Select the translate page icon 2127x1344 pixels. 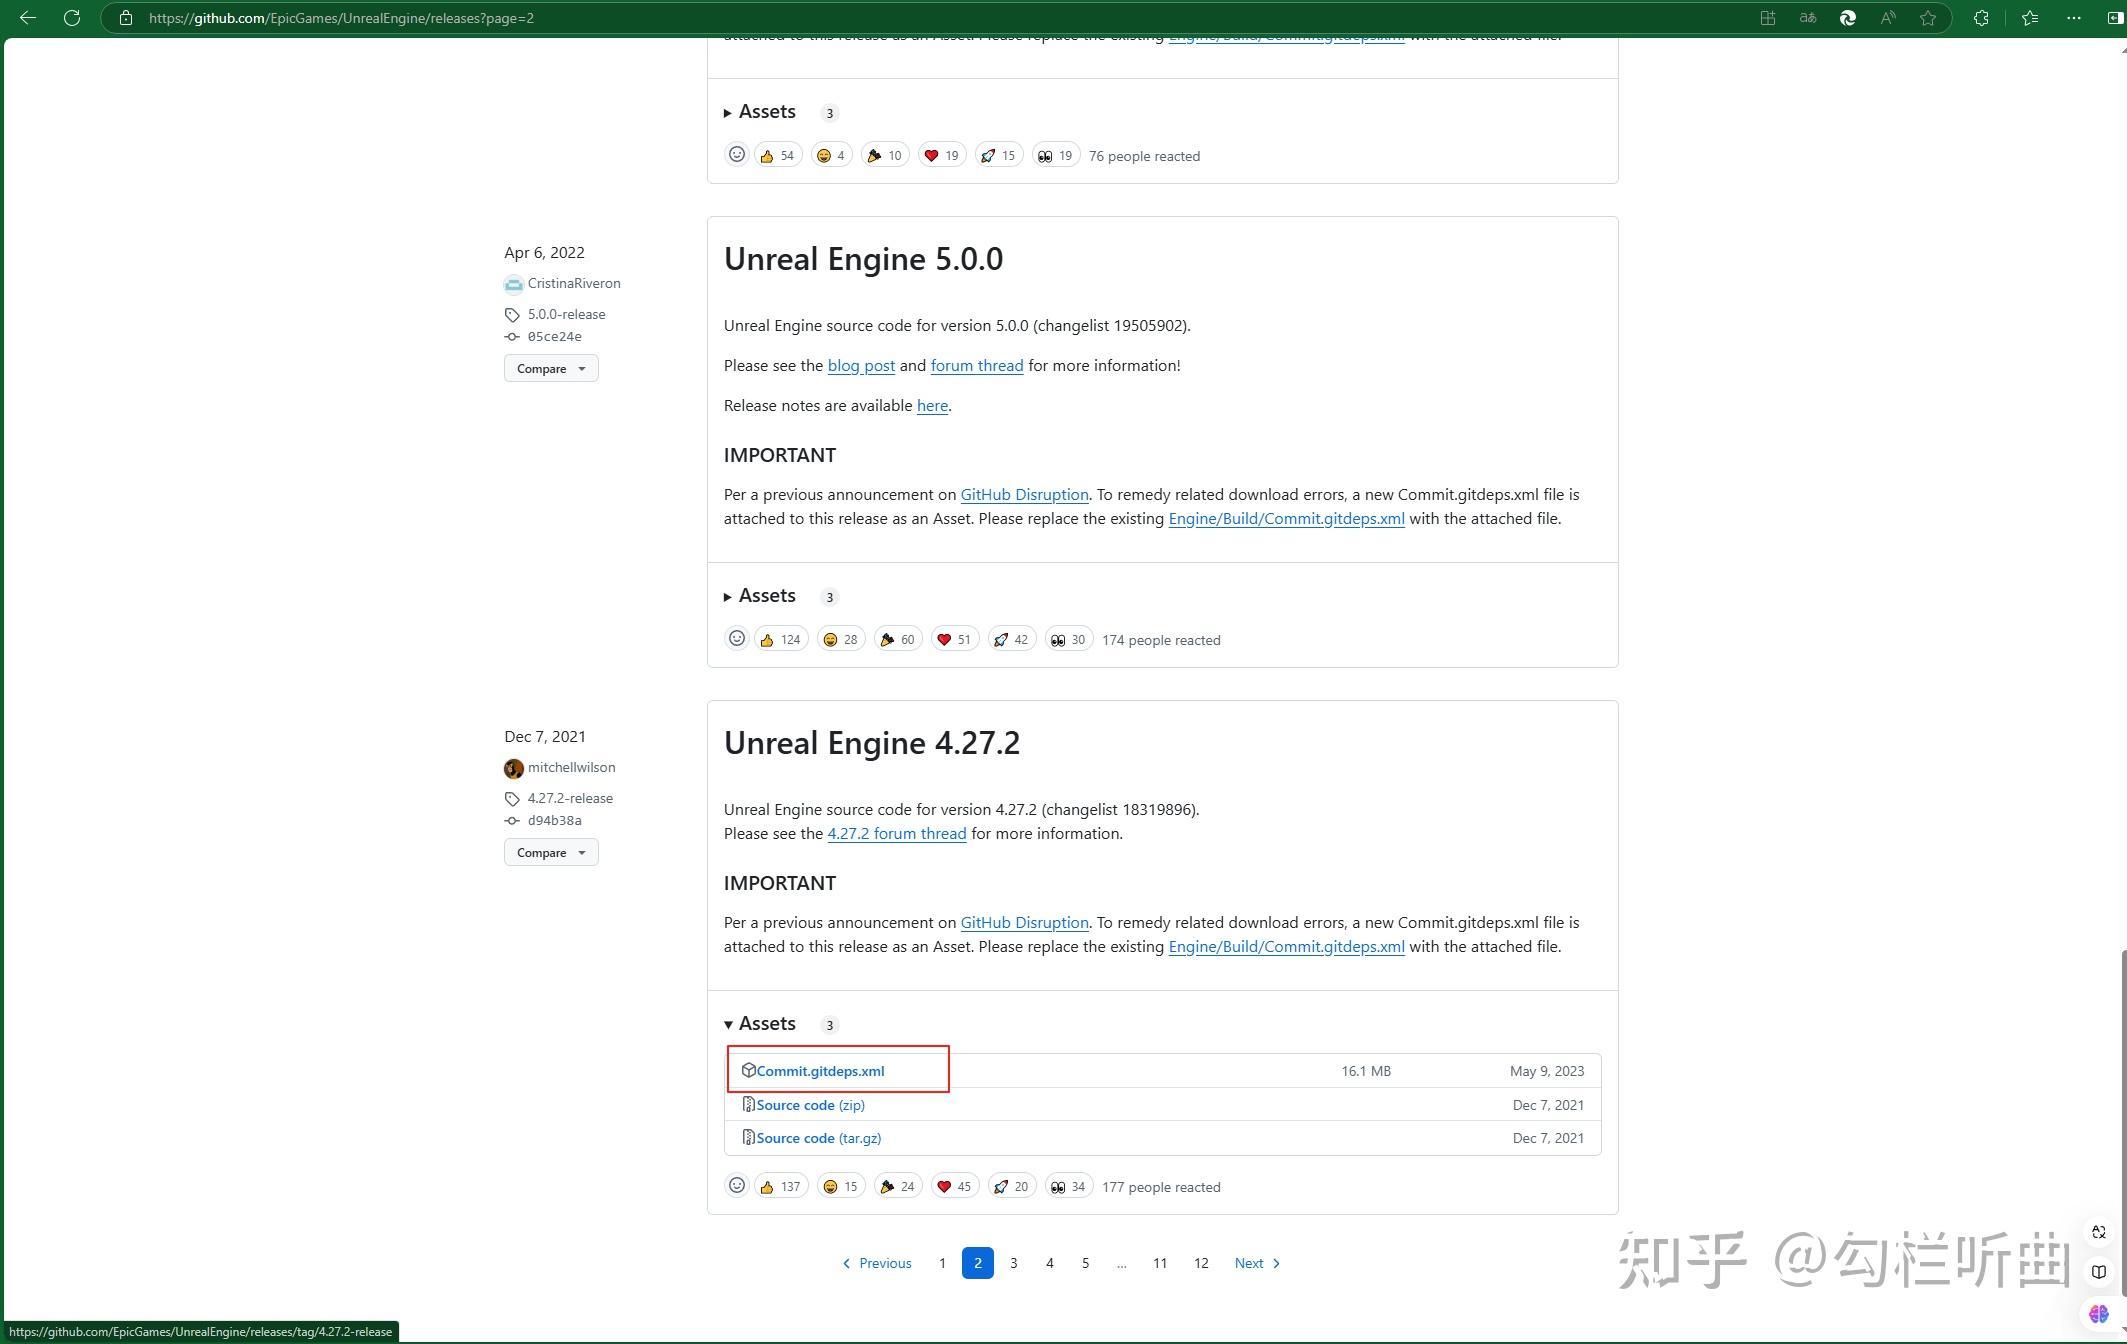pyautogui.click(x=1807, y=17)
